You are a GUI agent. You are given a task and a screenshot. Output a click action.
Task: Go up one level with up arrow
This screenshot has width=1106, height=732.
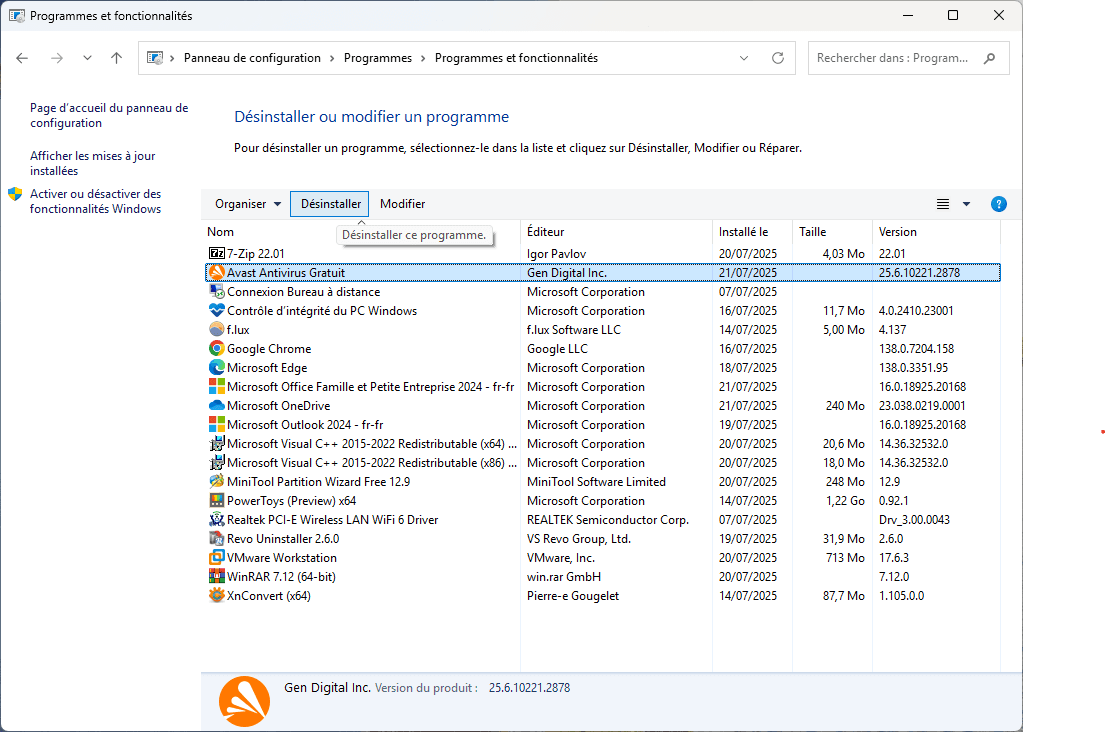(116, 58)
